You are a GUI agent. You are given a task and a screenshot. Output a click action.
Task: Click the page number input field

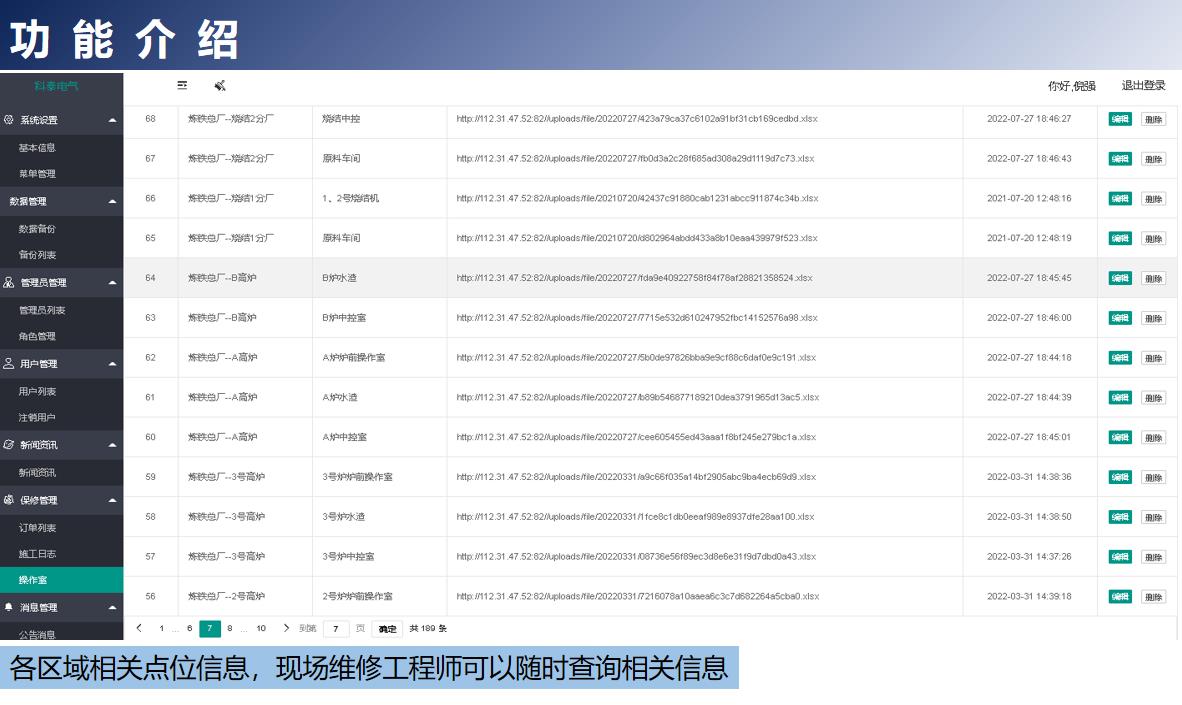click(x=336, y=629)
